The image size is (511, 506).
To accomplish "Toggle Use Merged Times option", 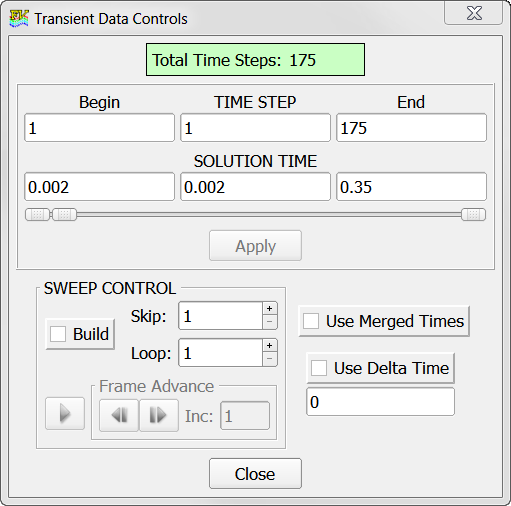I will point(311,321).
